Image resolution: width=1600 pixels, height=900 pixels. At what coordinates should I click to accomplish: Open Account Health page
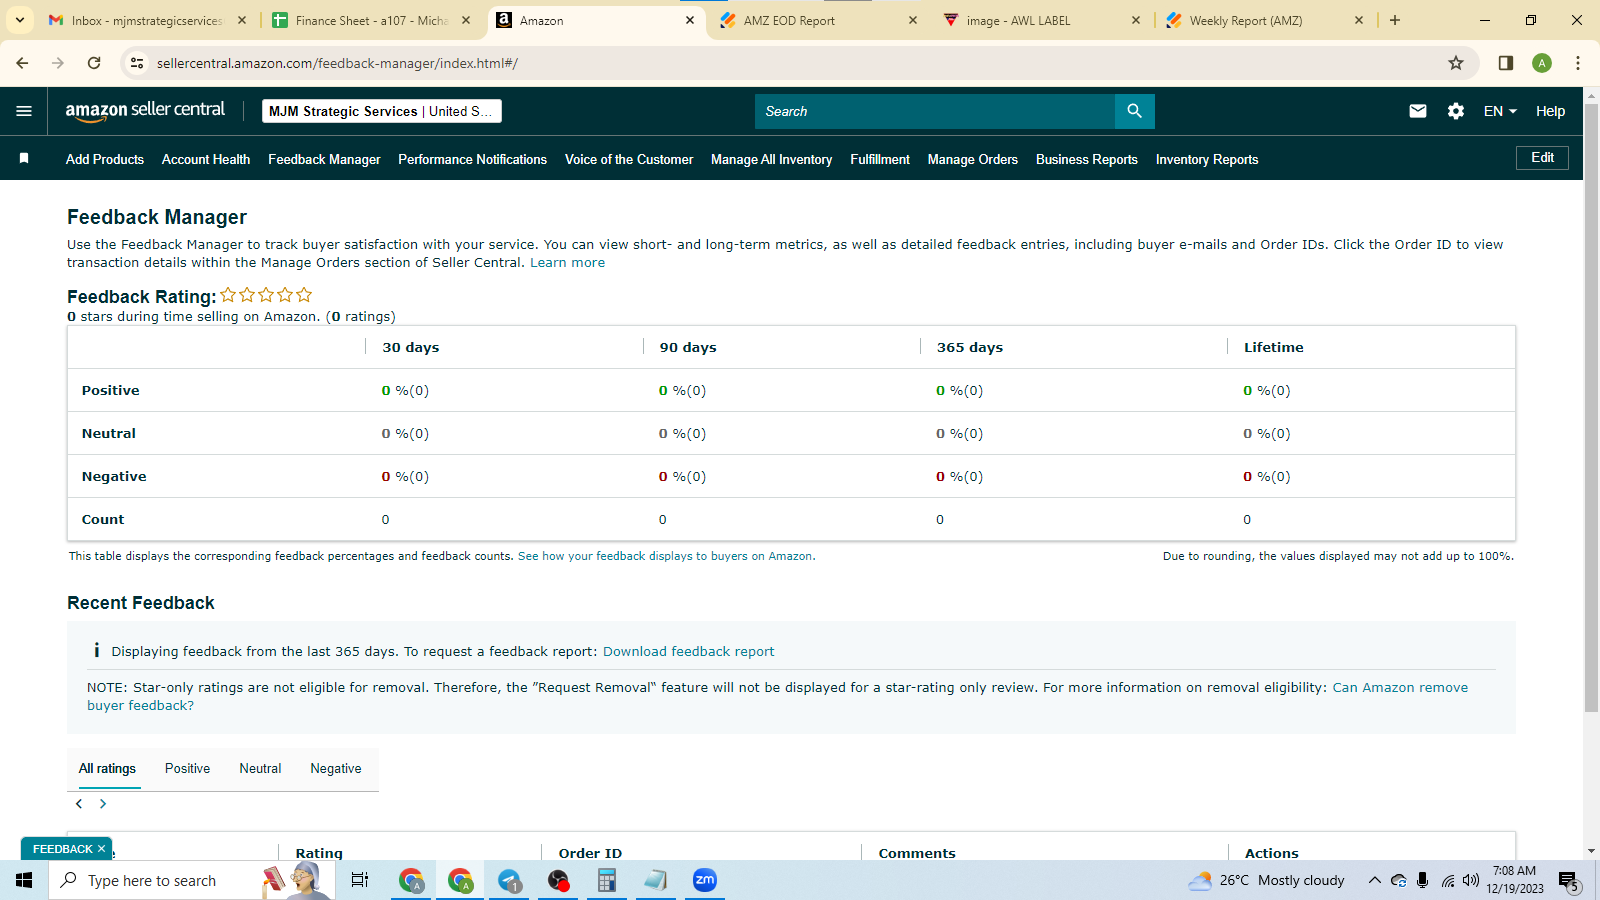click(206, 159)
